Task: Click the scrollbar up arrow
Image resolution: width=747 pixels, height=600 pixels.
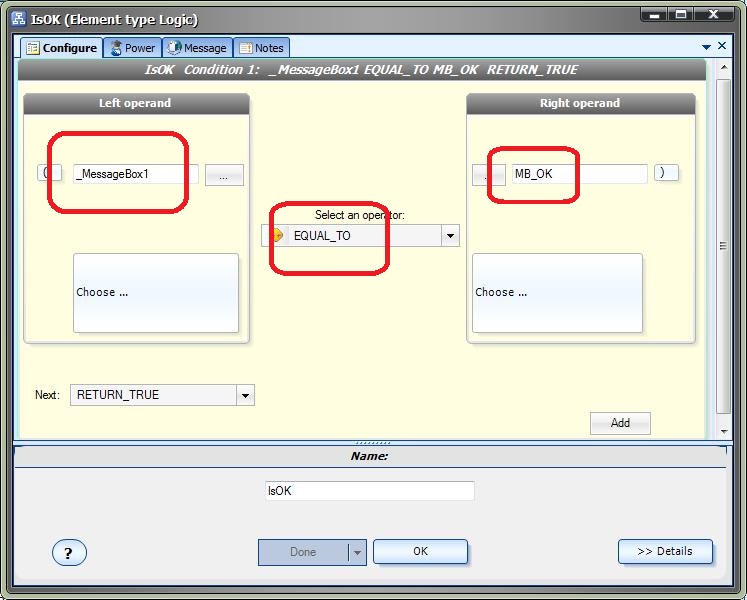Action: click(724, 67)
